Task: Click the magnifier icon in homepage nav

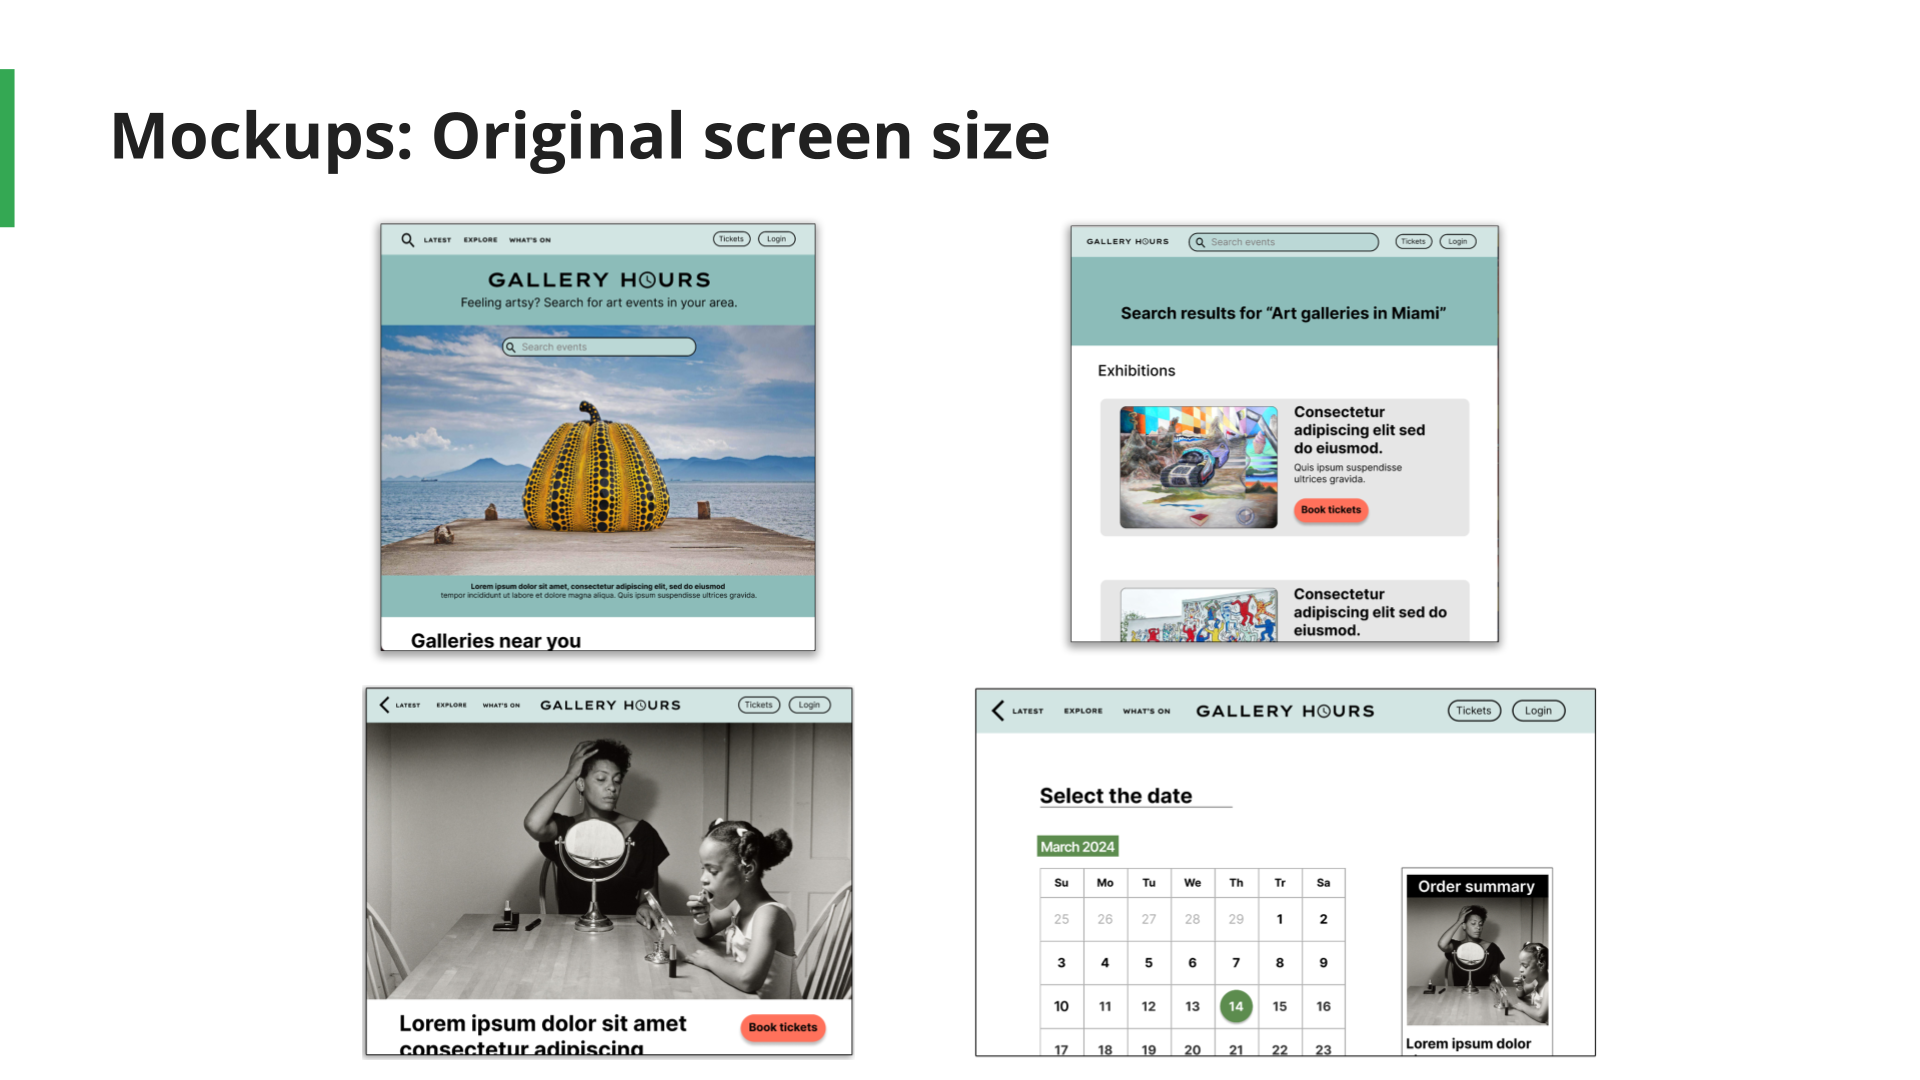Action: point(407,240)
